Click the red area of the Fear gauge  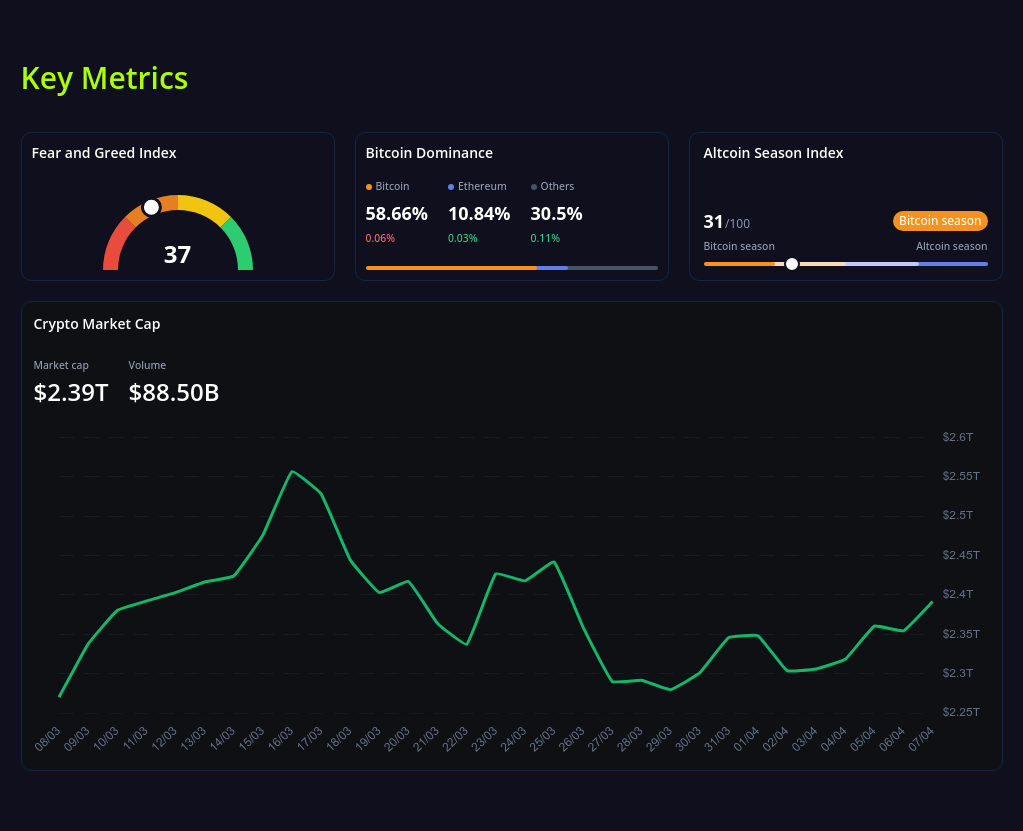coord(110,250)
